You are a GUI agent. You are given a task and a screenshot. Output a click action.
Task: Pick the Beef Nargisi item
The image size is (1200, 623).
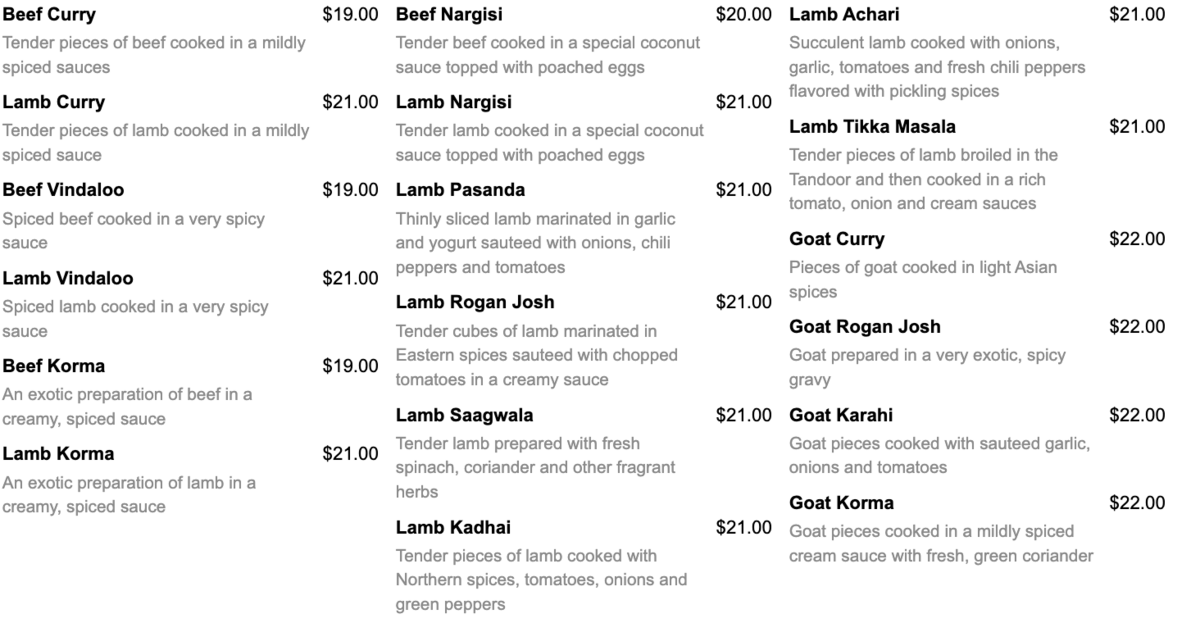coord(449,15)
